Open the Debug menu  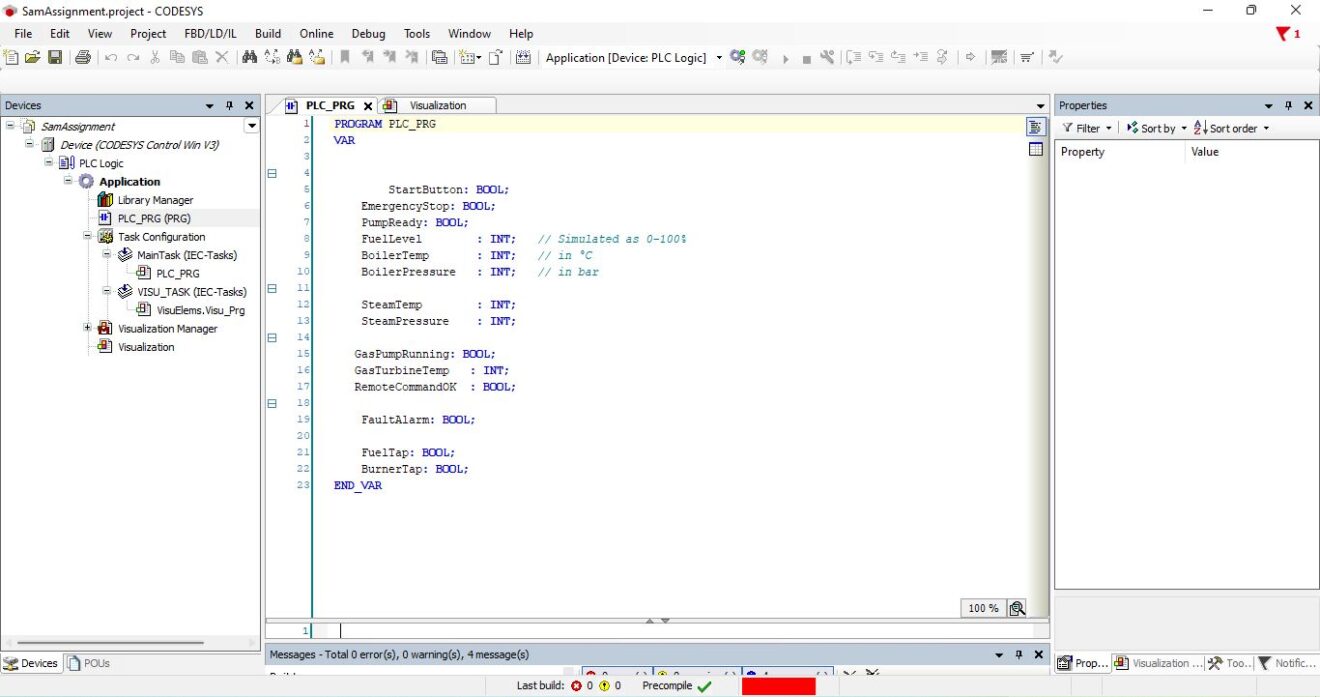(368, 33)
